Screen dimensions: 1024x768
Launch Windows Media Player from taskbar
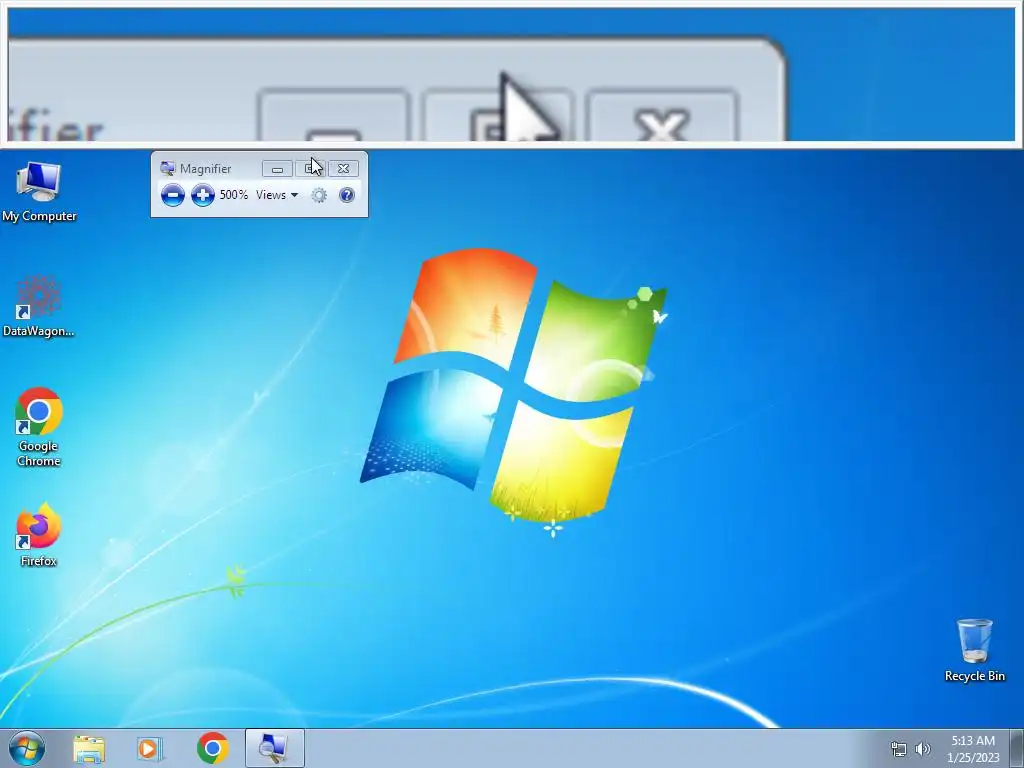coord(150,748)
